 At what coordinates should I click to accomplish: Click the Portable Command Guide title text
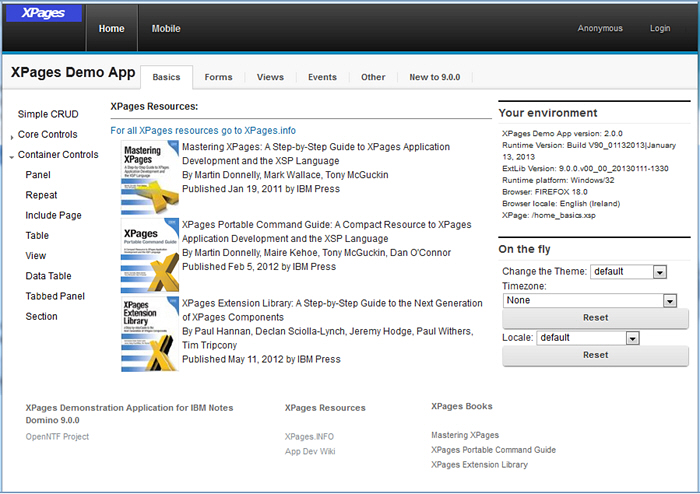coord(327,231)
